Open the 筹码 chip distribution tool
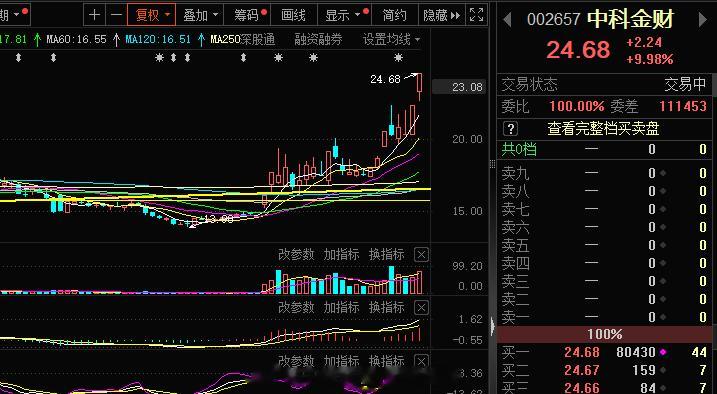 click(x=247, y=15)
